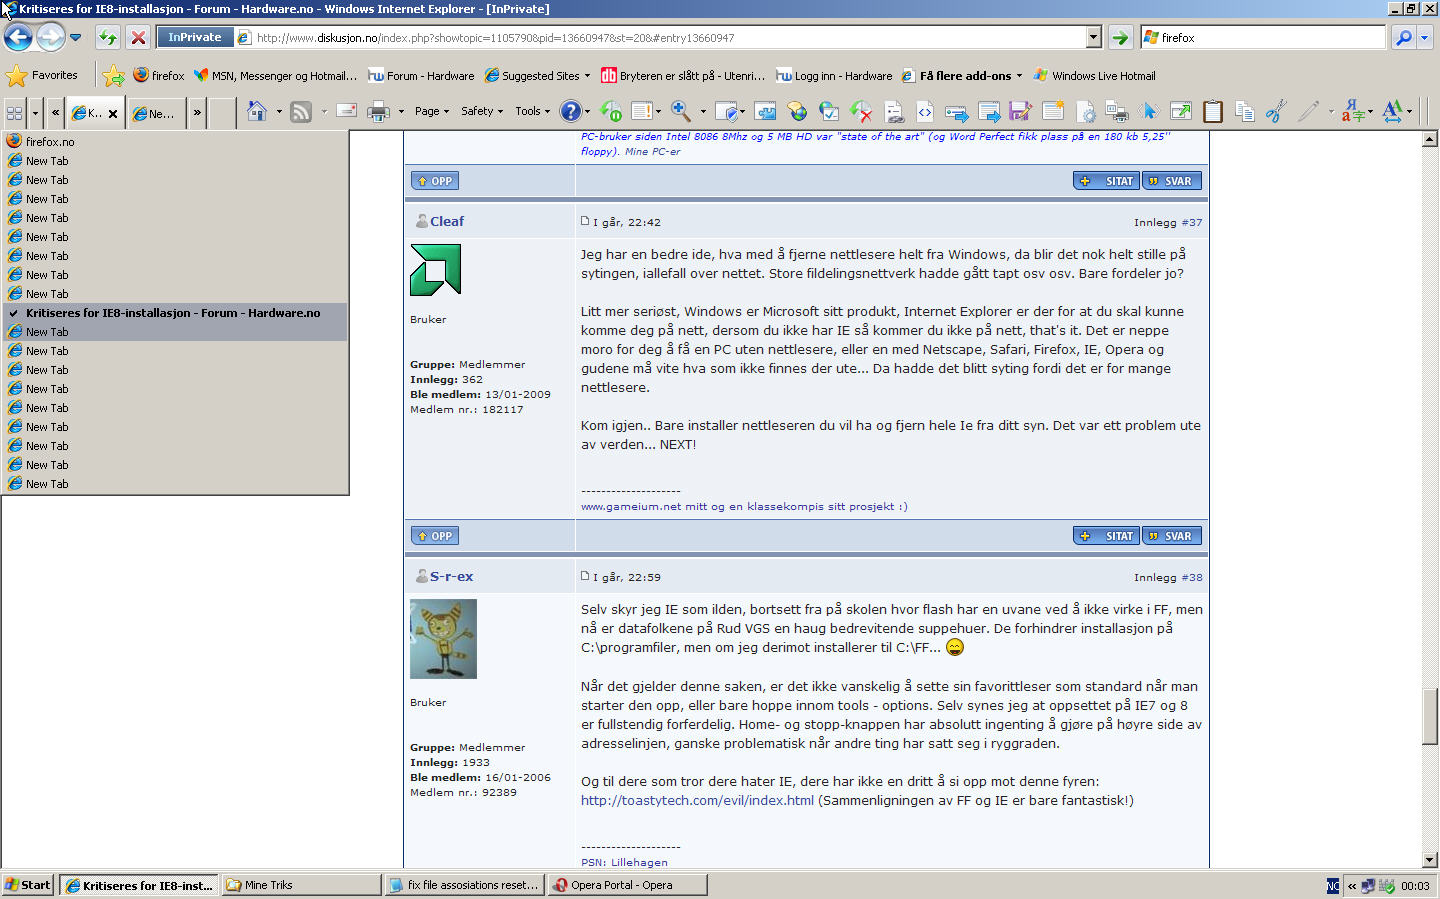
Task: Open the Full Screen toolbar icon
Action: pyautogui.click(x=1181, y=111)
